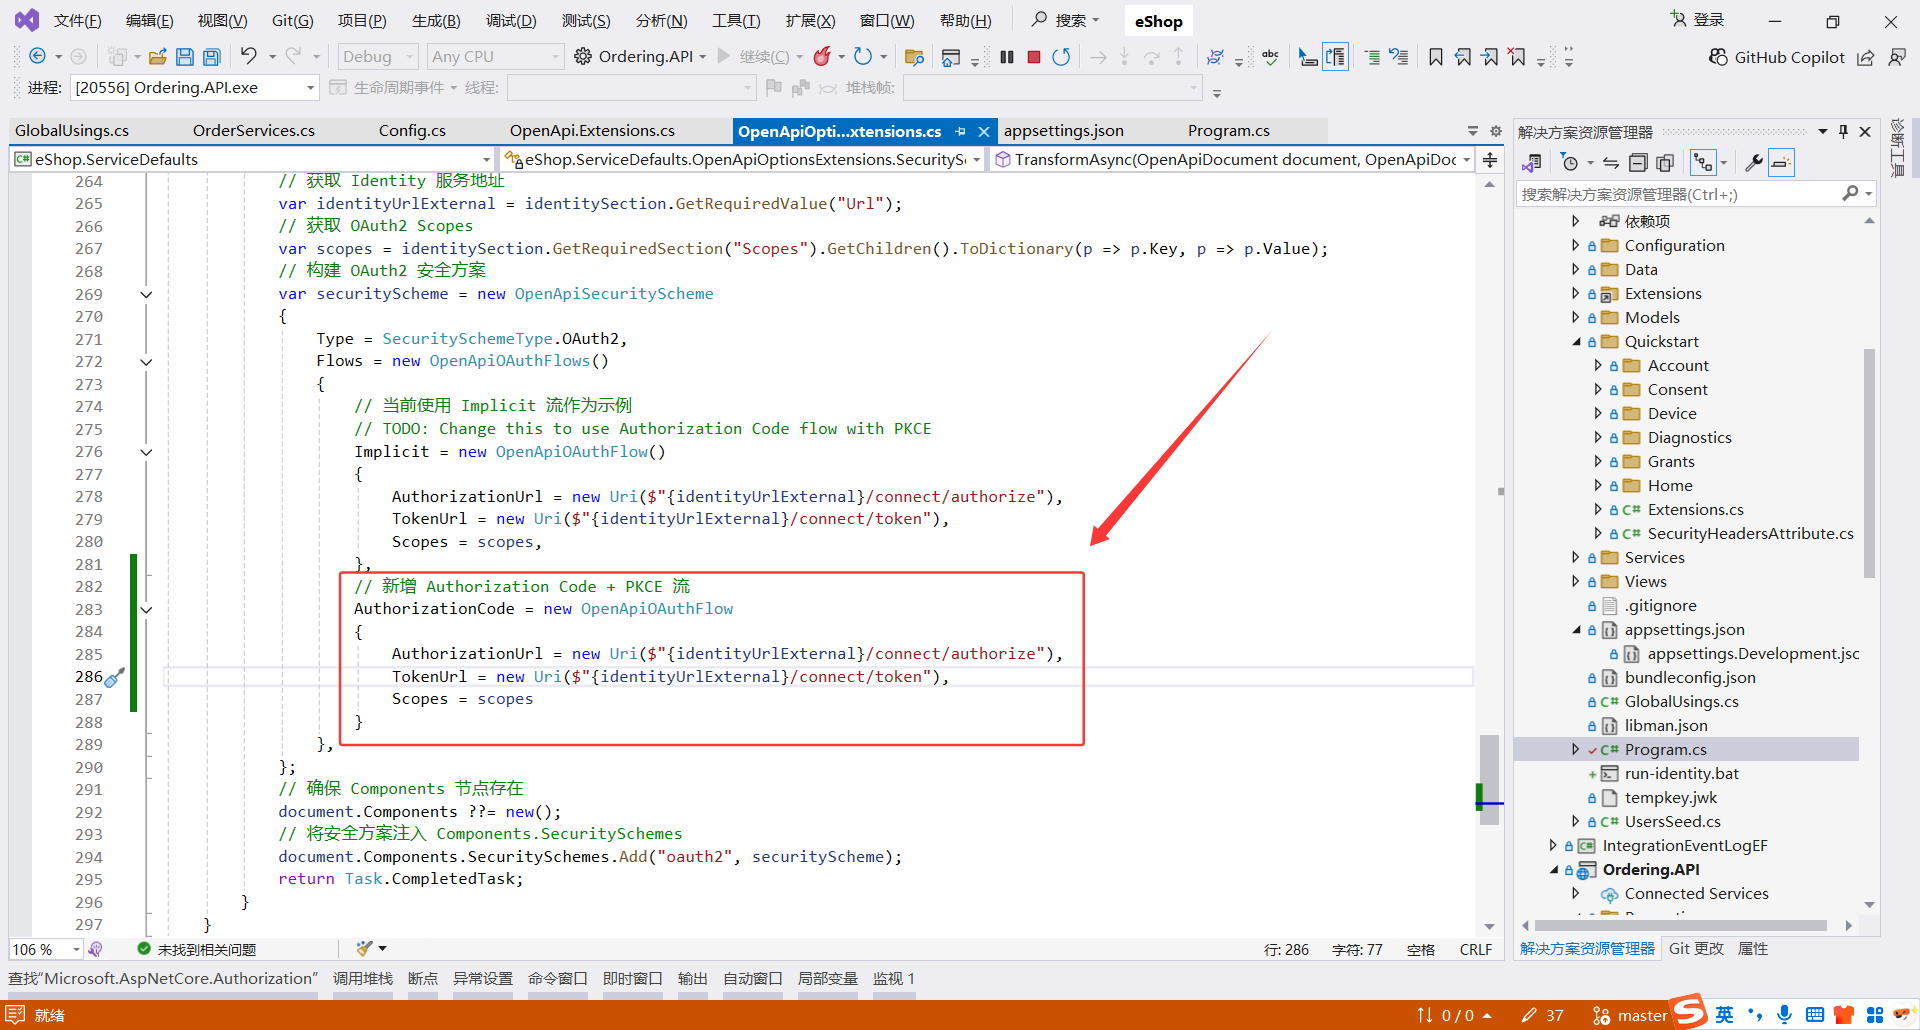
Task: Click the share/Live Share icon beside Copilot
Action: click(x=1866, y=57)
